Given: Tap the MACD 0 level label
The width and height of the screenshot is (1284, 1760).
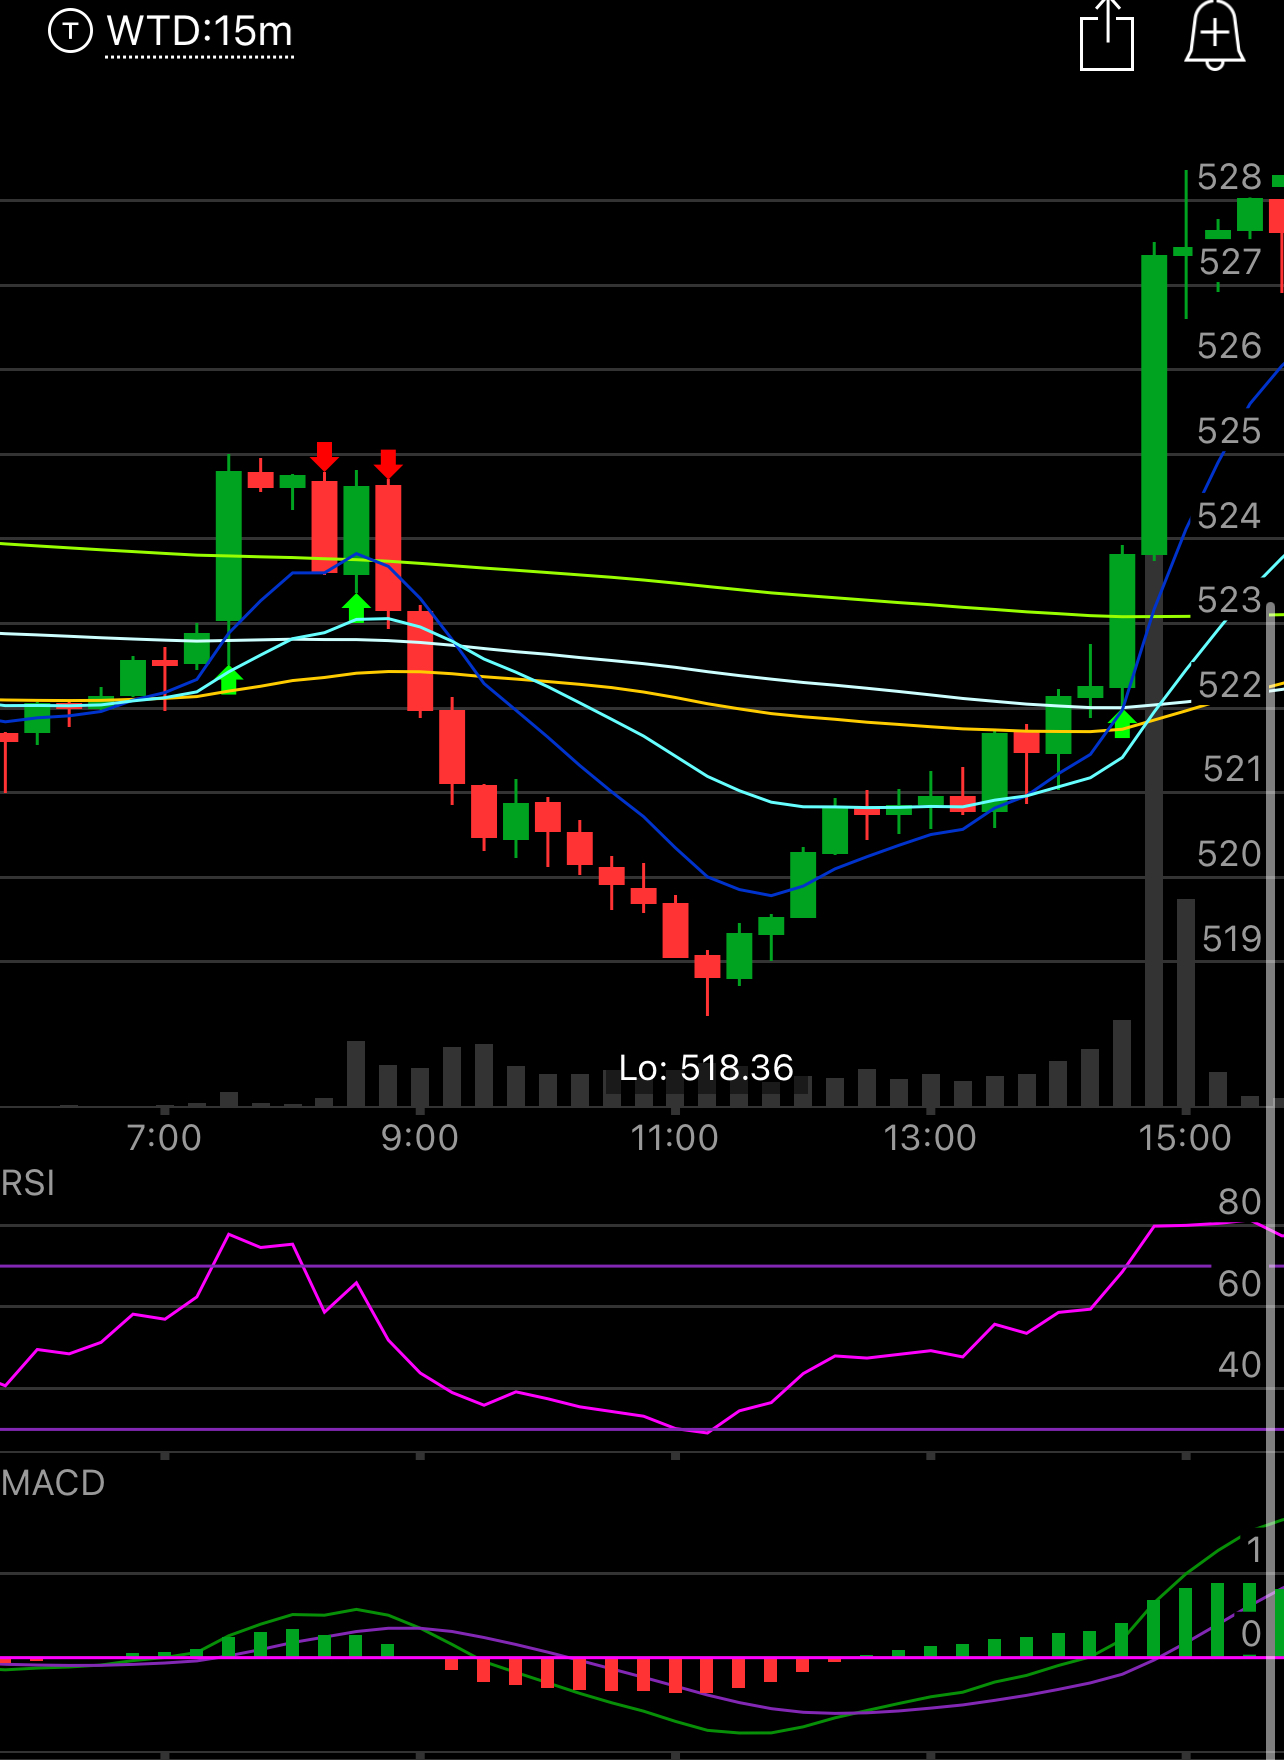Looking at the screenshot, I should coord(1251,1634).
